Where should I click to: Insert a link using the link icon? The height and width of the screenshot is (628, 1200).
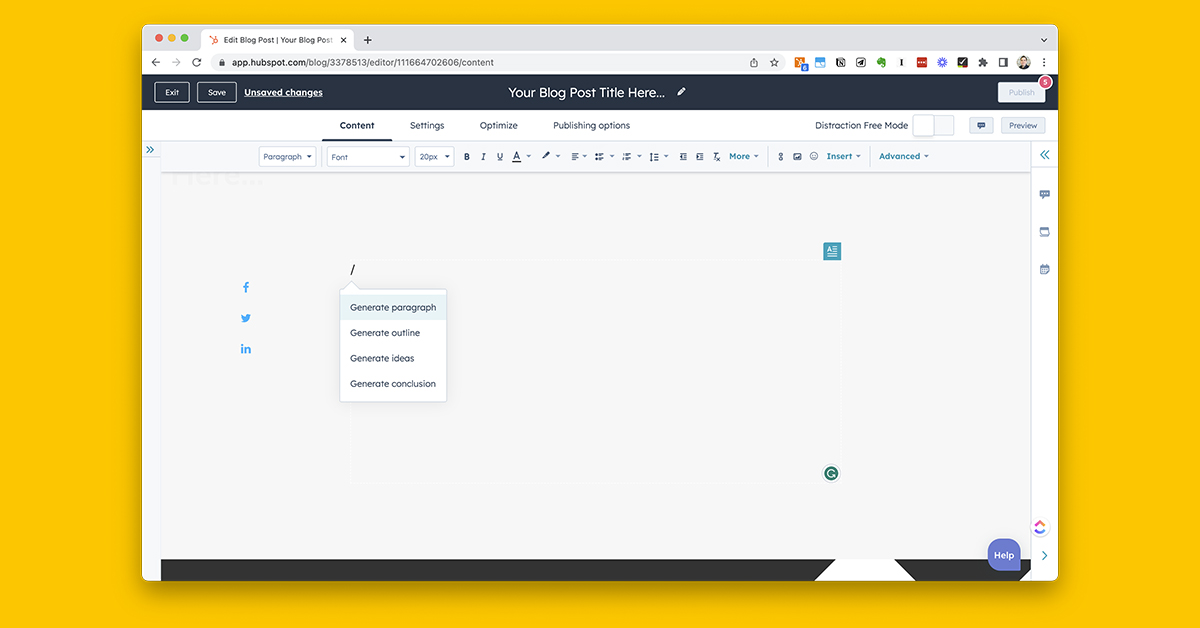(x=781, y=157)
